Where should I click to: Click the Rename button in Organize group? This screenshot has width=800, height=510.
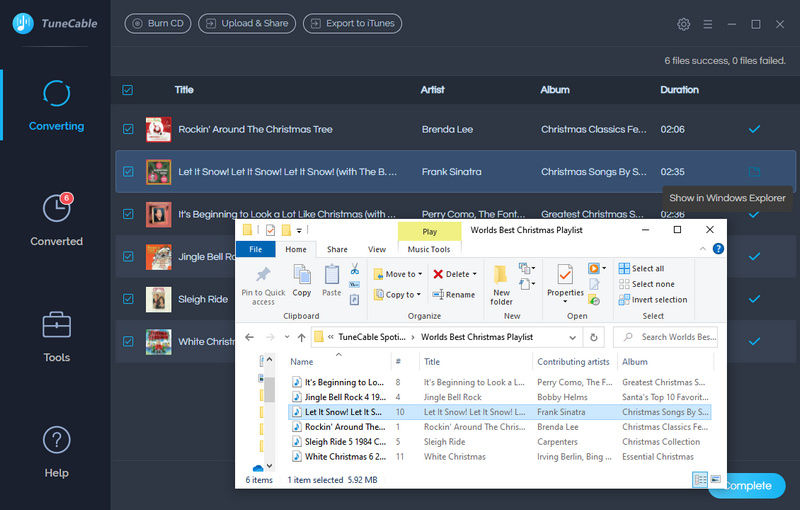pyautogui.click(x=454, y=294)
